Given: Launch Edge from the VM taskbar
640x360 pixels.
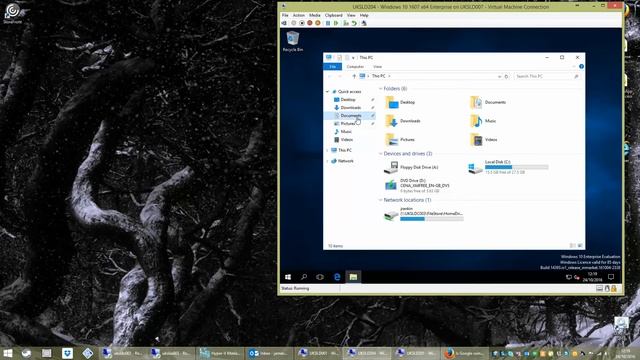Looking at the screenshot, I should (x=337, y=277).
